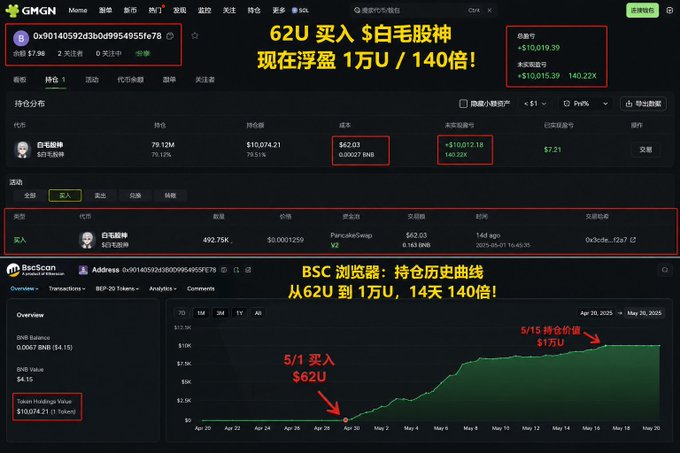Click the green connect wallet button

(x=642, y=10)
